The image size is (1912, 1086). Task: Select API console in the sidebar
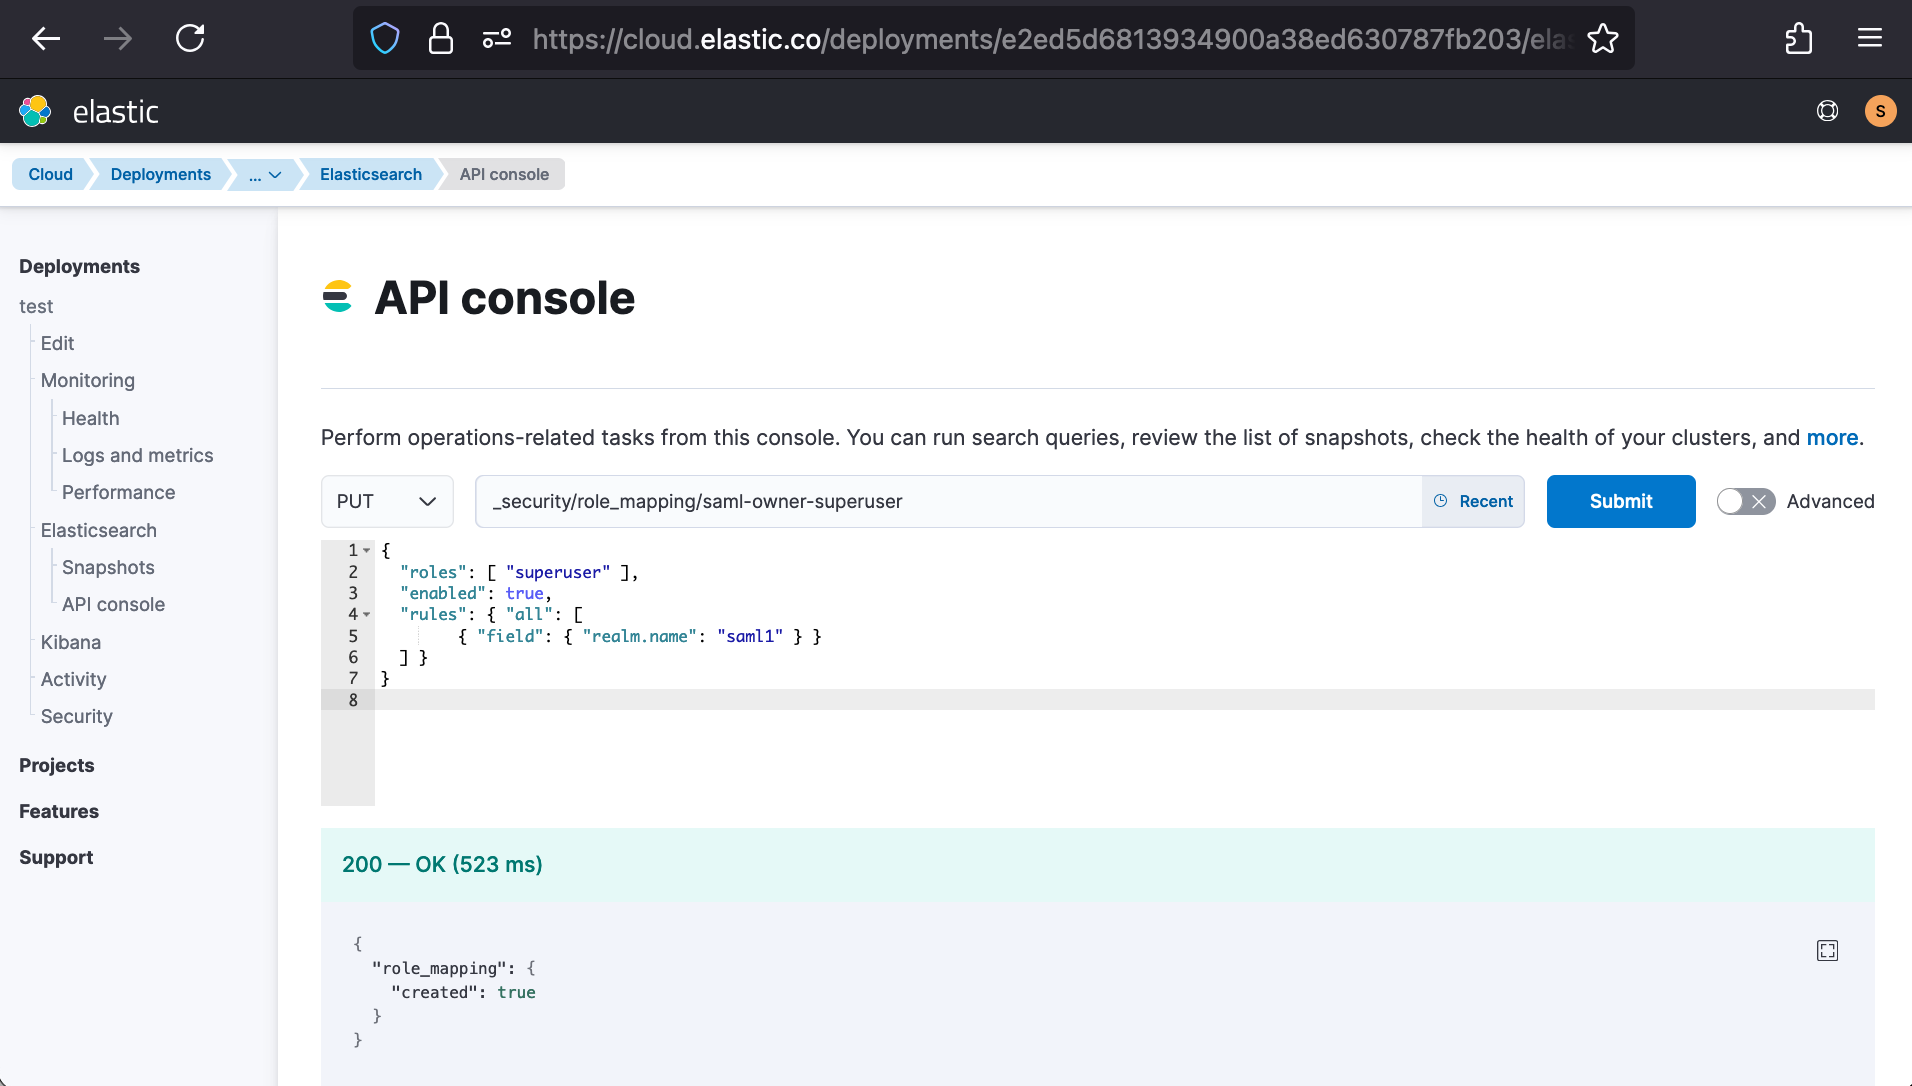click(113, 604)
